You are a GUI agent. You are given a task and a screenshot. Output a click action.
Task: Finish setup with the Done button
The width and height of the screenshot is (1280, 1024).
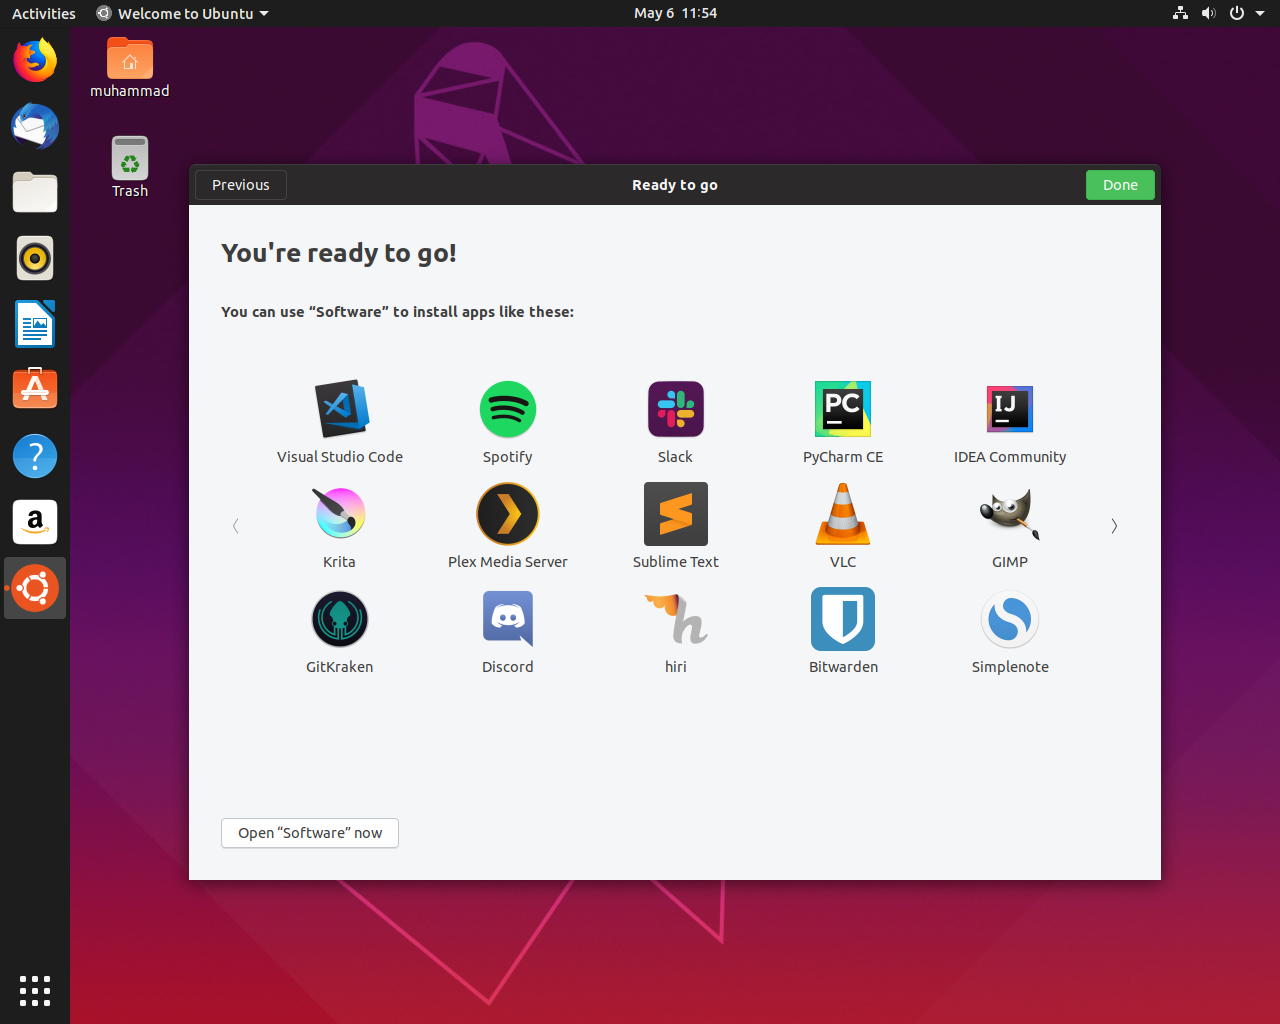(x=1120, y=185)
